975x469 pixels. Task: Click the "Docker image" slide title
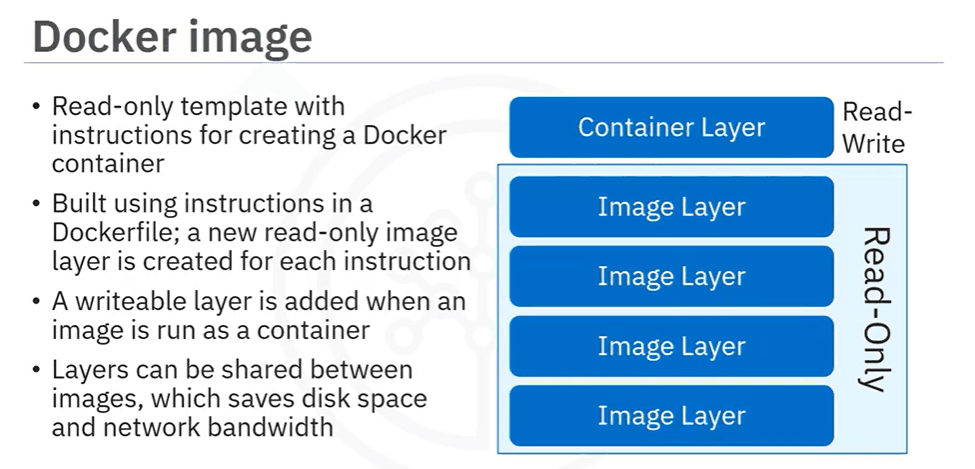pos(172,37)
